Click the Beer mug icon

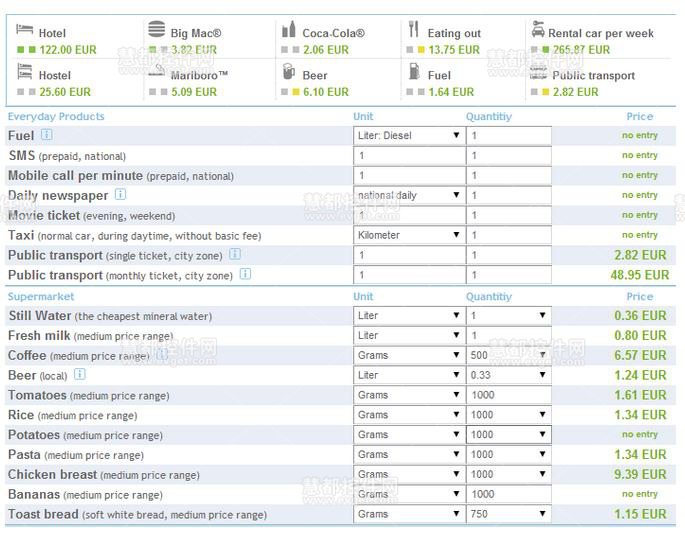(289, 72)
